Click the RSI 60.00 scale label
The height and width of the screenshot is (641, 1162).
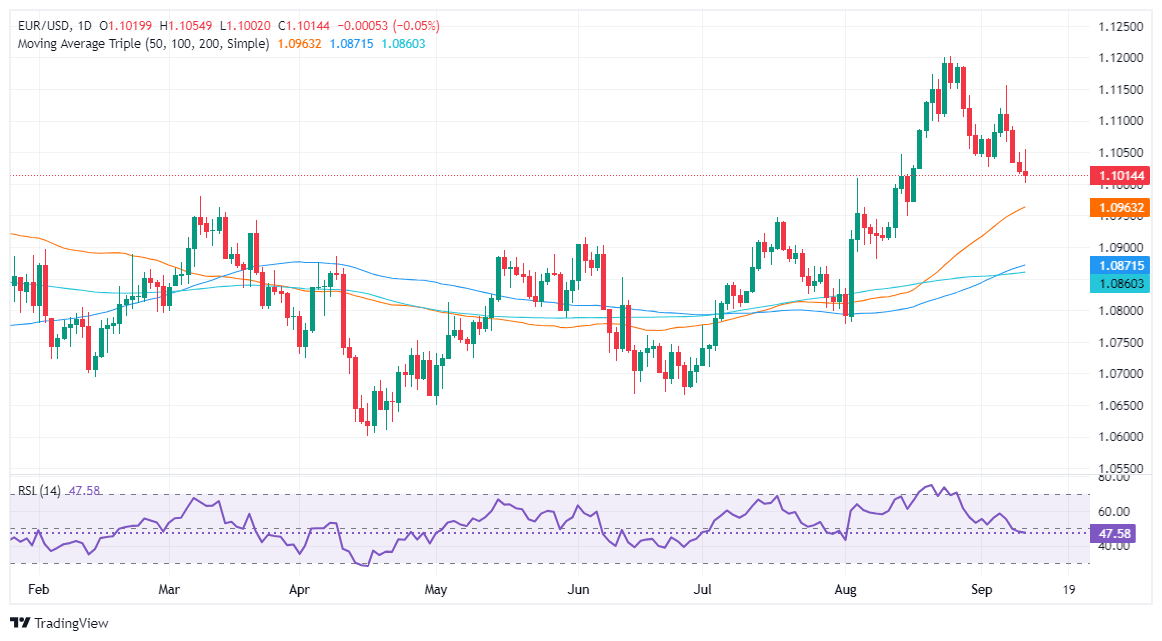point(1114,512)
